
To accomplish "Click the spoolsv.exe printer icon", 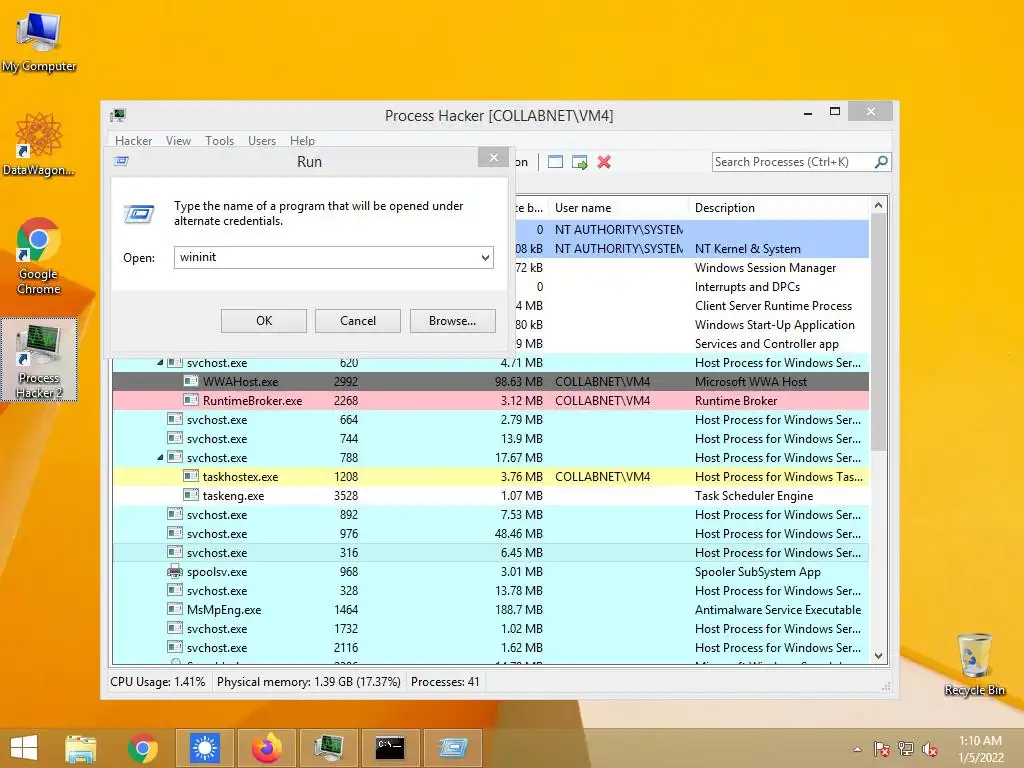I will [x=174, y=571].
